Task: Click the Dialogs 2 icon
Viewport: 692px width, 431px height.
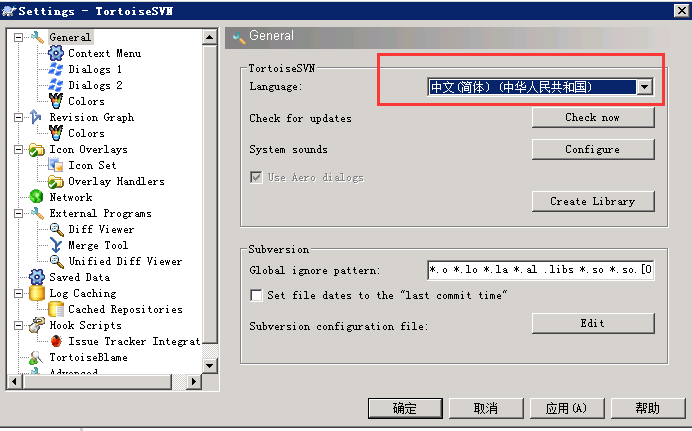Action: [x=56, y=85]
